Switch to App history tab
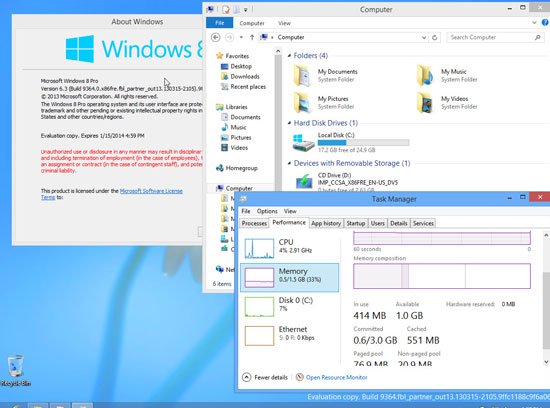 pyautogui.click(x=326, y=223)
